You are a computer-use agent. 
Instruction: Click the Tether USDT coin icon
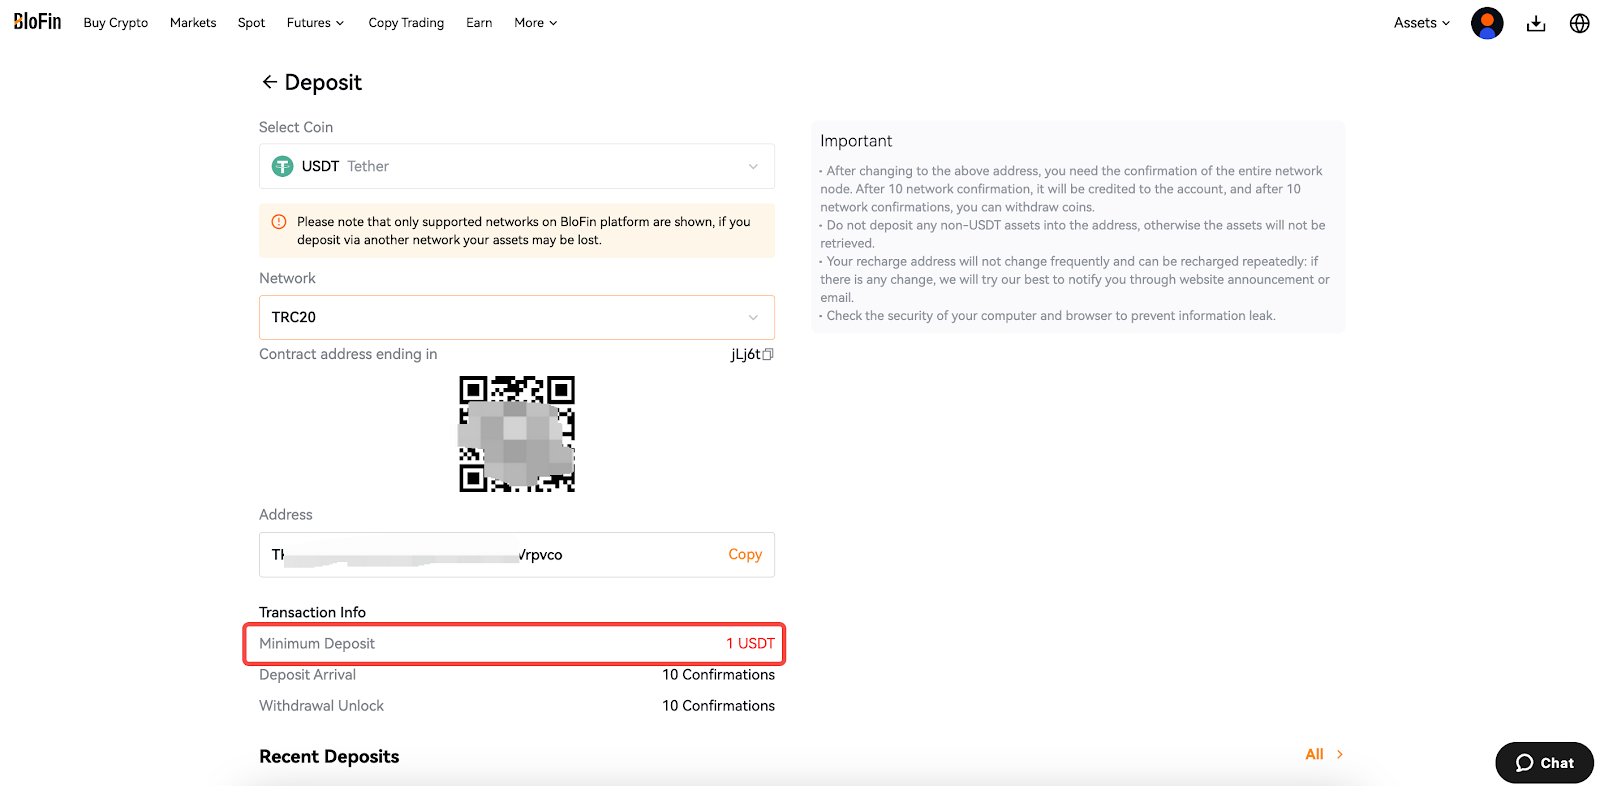click(x=283, y=166)
